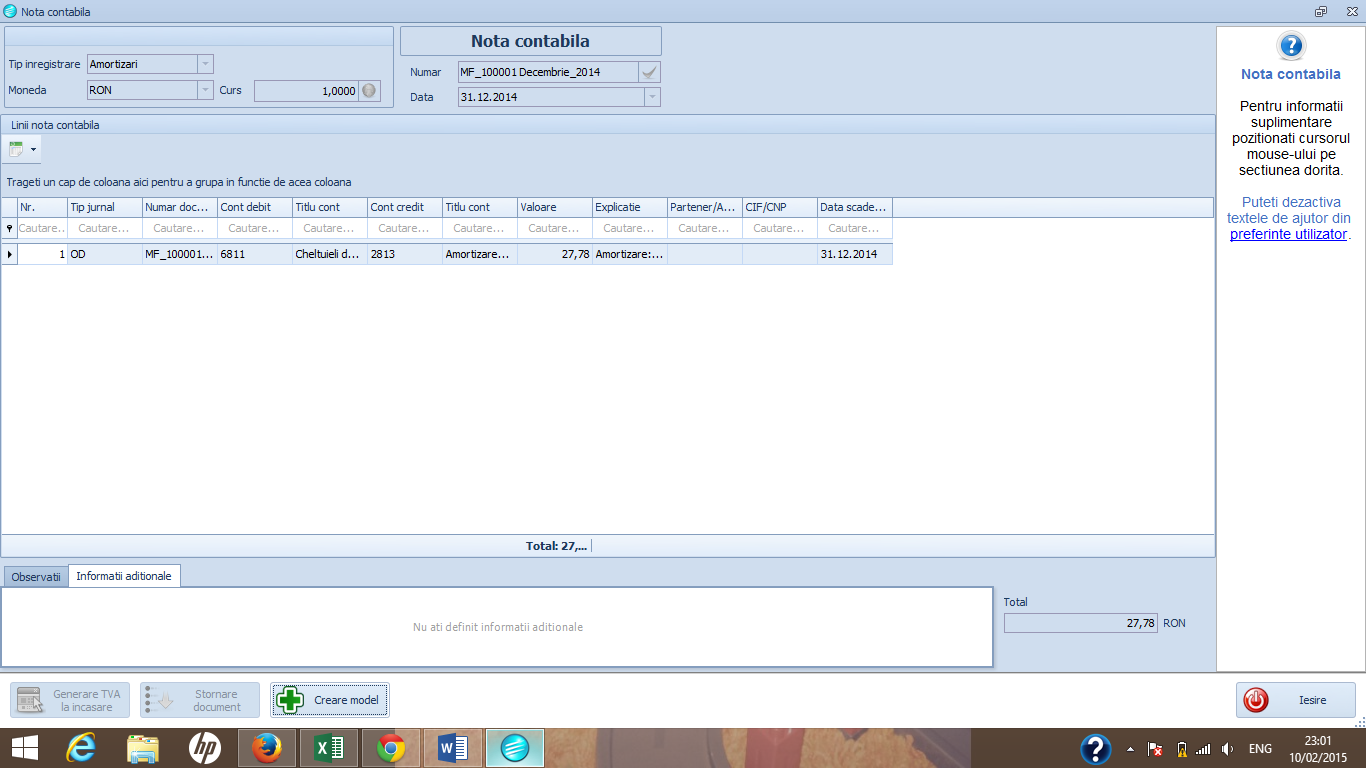Viewport: 1366px width, 768px height.
Task: Sort by Explicatie column header
Action: 630,207
